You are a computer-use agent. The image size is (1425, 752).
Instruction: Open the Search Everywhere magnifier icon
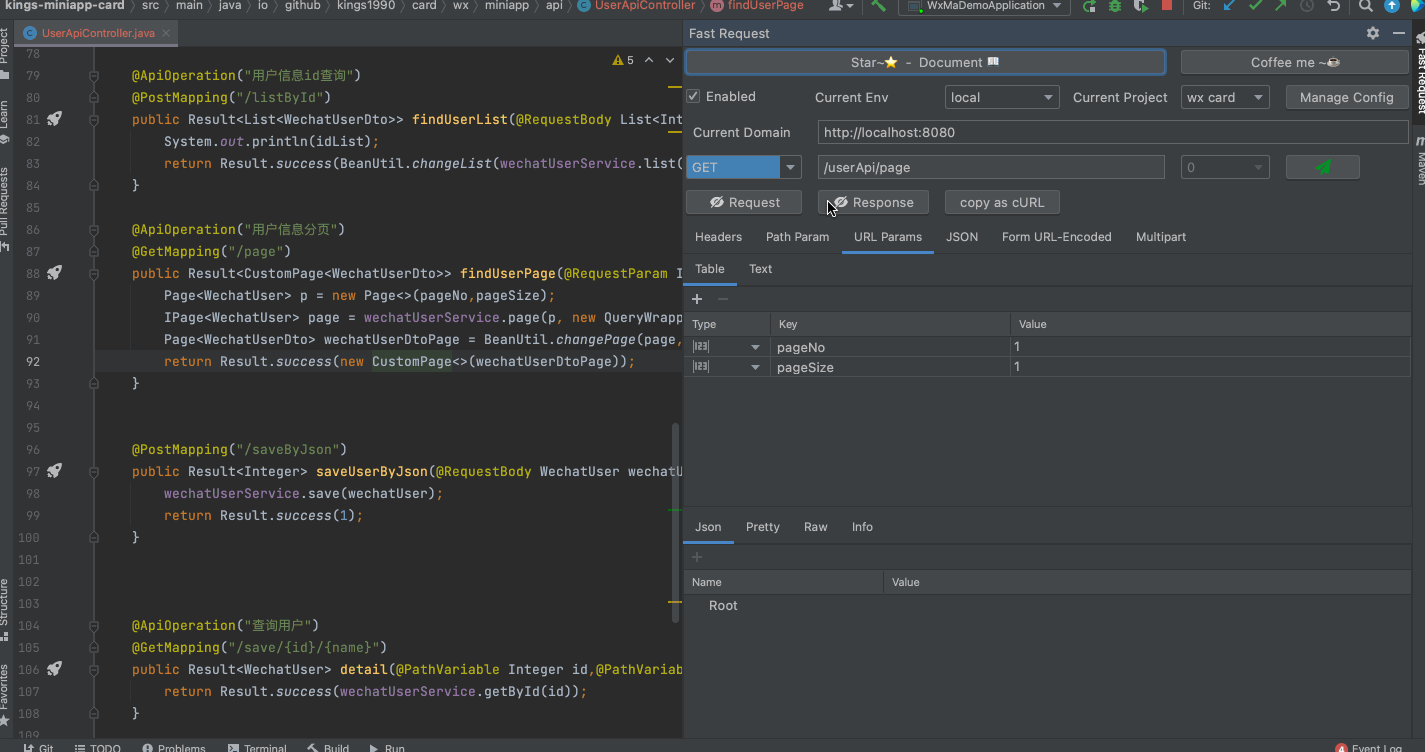pyautogui.click(x=1365, y=6)
